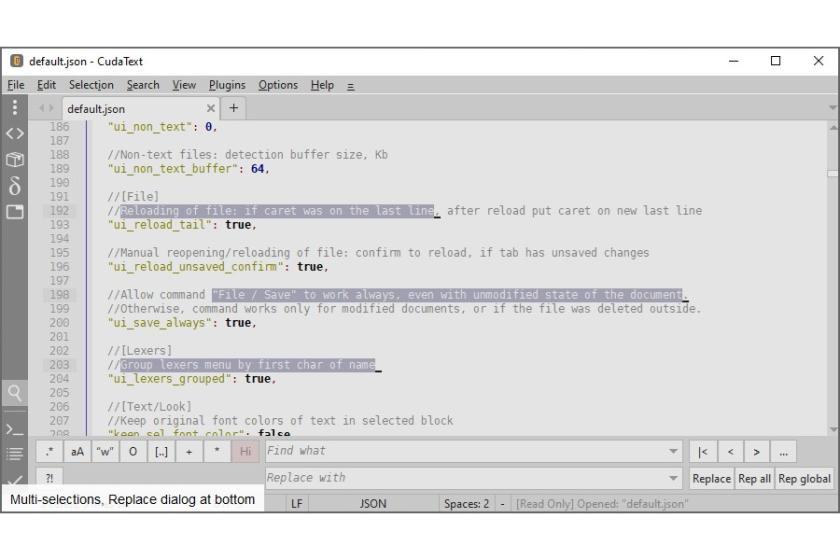Viewport: 840px width, 560px height.
Task: Change line ending LF in status bar
Action: click(x=297, y=504)
